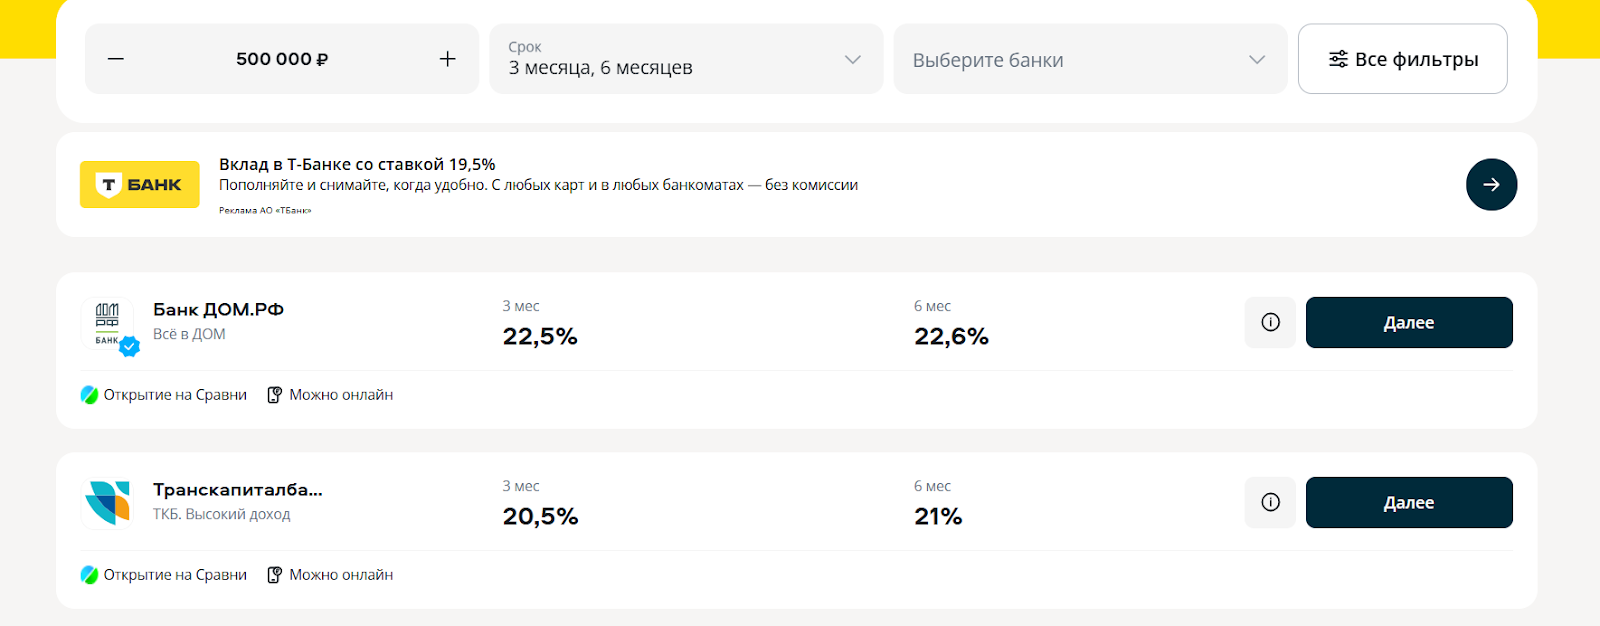
Task: Click the Банк ДОМ.РФ logo icon
Action: click(x=108, y=322)
